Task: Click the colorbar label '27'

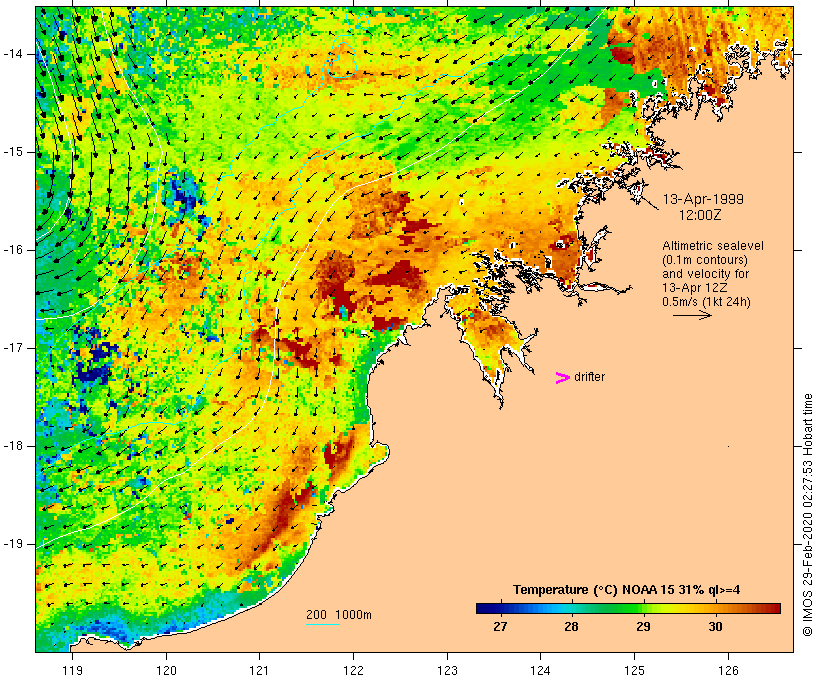Action: pos(500,626)
